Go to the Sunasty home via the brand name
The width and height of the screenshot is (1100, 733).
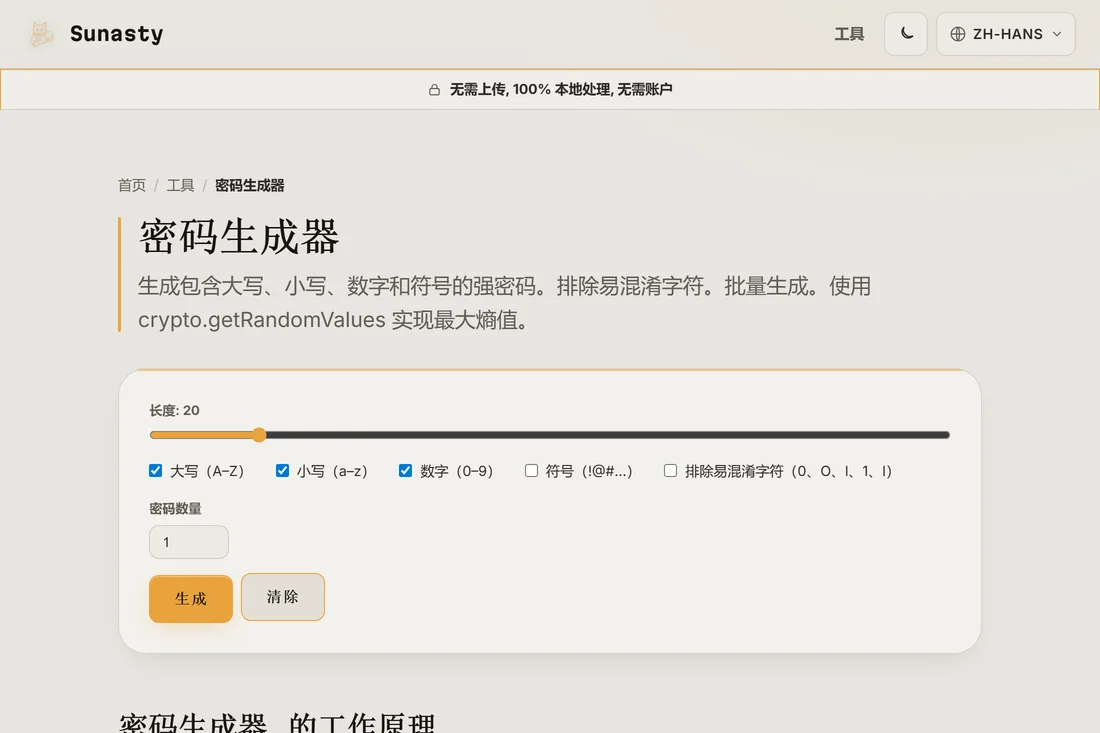point(116,34)
